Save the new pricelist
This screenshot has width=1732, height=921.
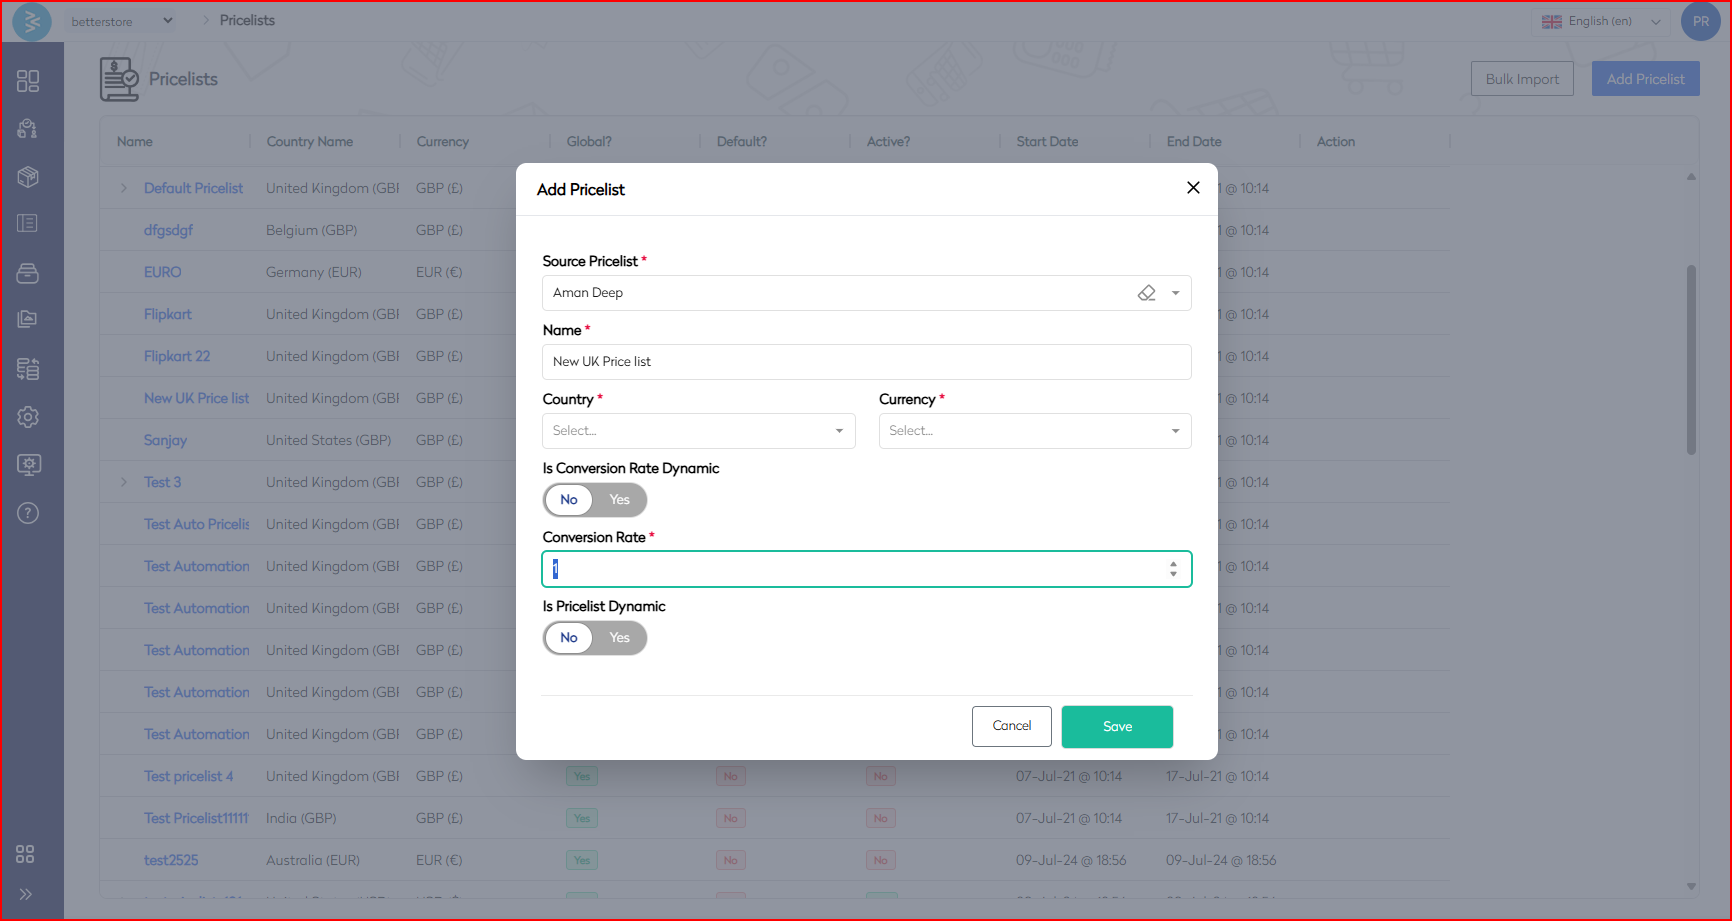pyautogui.click(x=1117, y=727)
